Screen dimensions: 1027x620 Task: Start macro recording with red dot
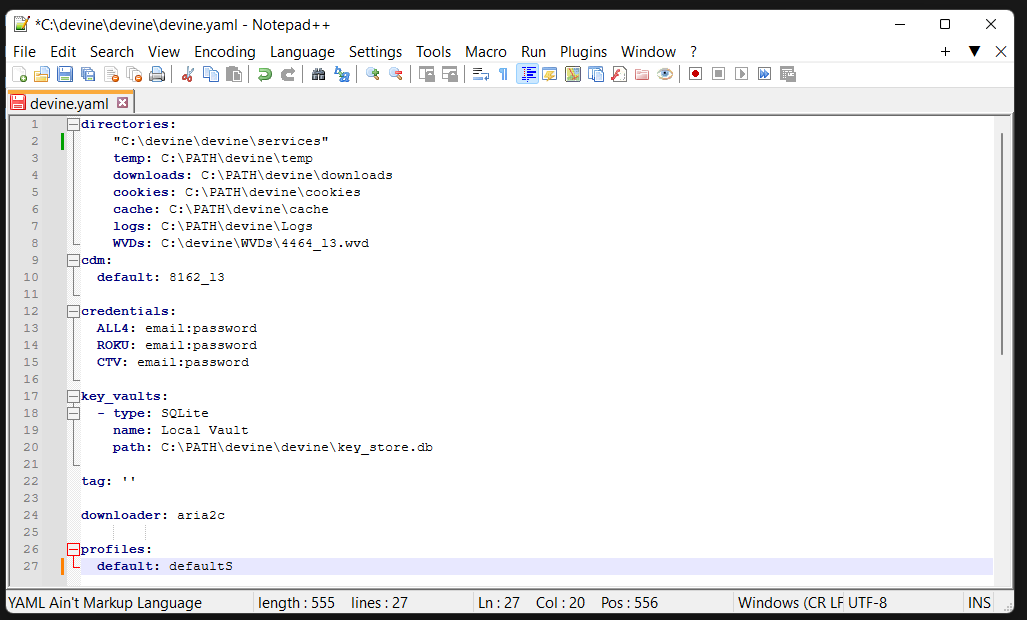(x=696, y=74)
